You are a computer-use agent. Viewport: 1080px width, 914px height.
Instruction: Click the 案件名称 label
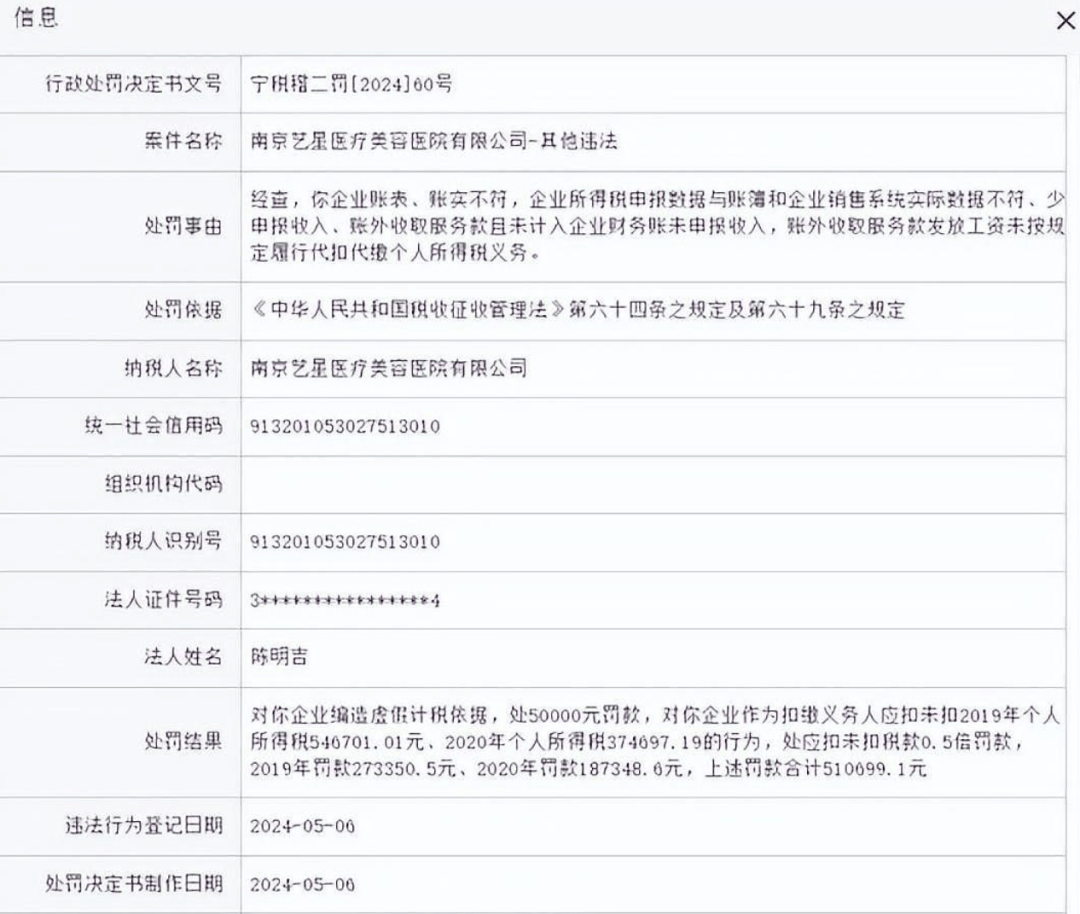click(x=183, y=141)
